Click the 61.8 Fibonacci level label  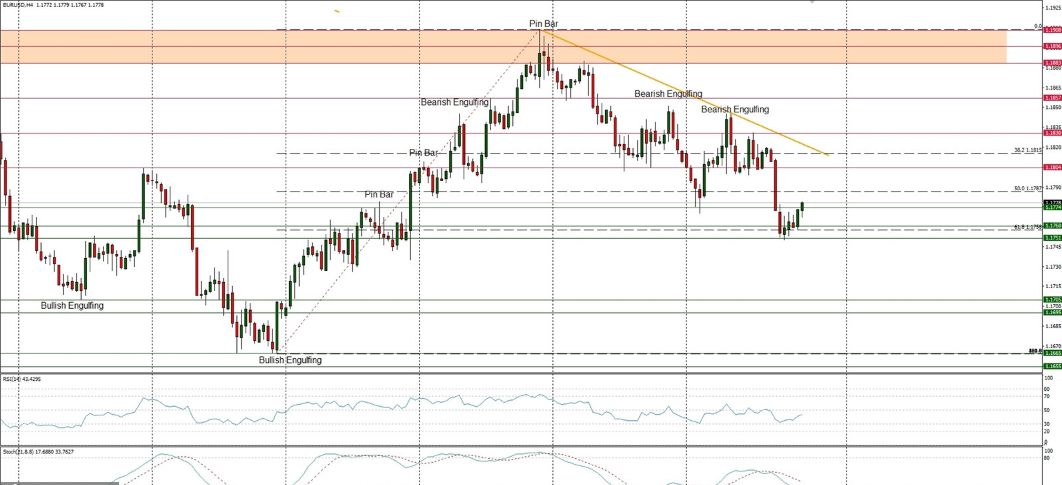[x=1028, y=227]
